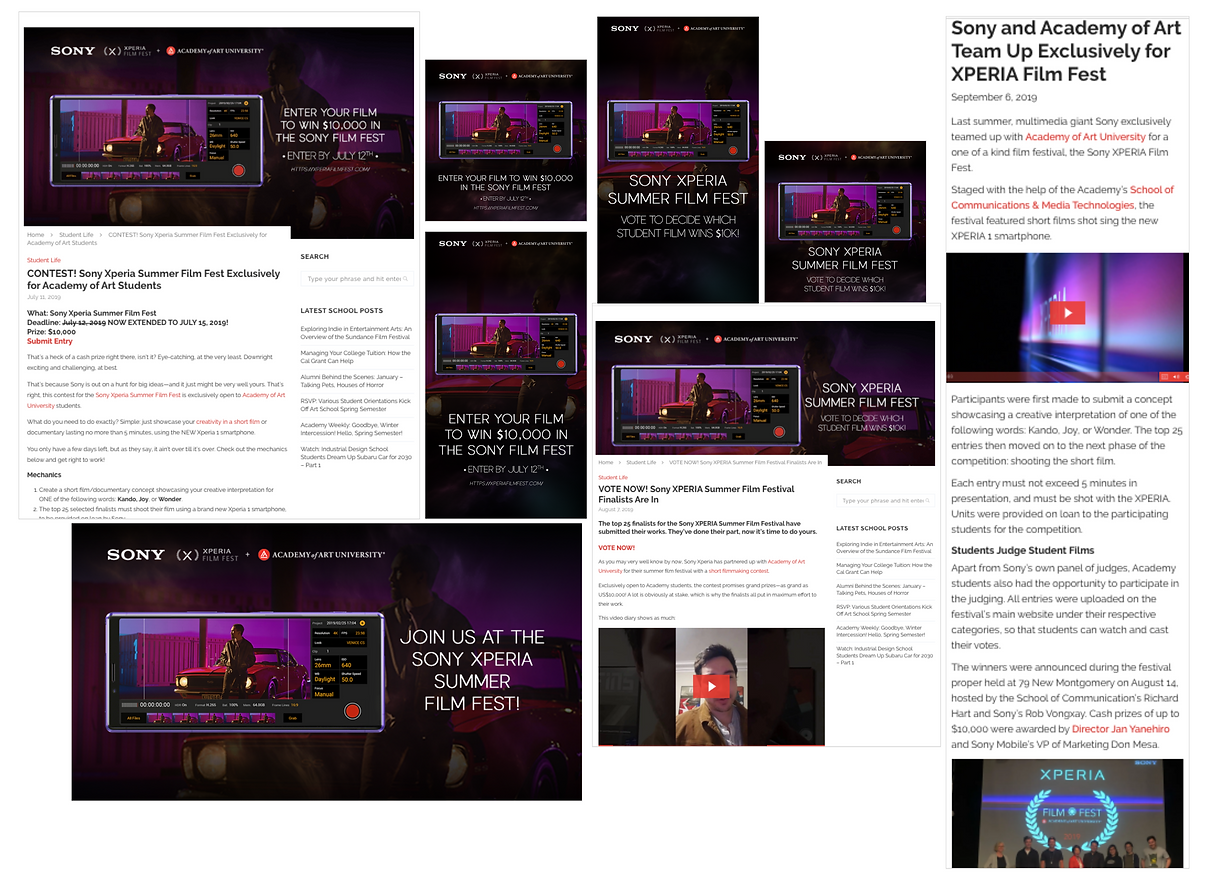This screenshot has height=880, width=1208.
Task: Click the video progress bar in the XPERIA article player
Action: [x=1052, y=376]
